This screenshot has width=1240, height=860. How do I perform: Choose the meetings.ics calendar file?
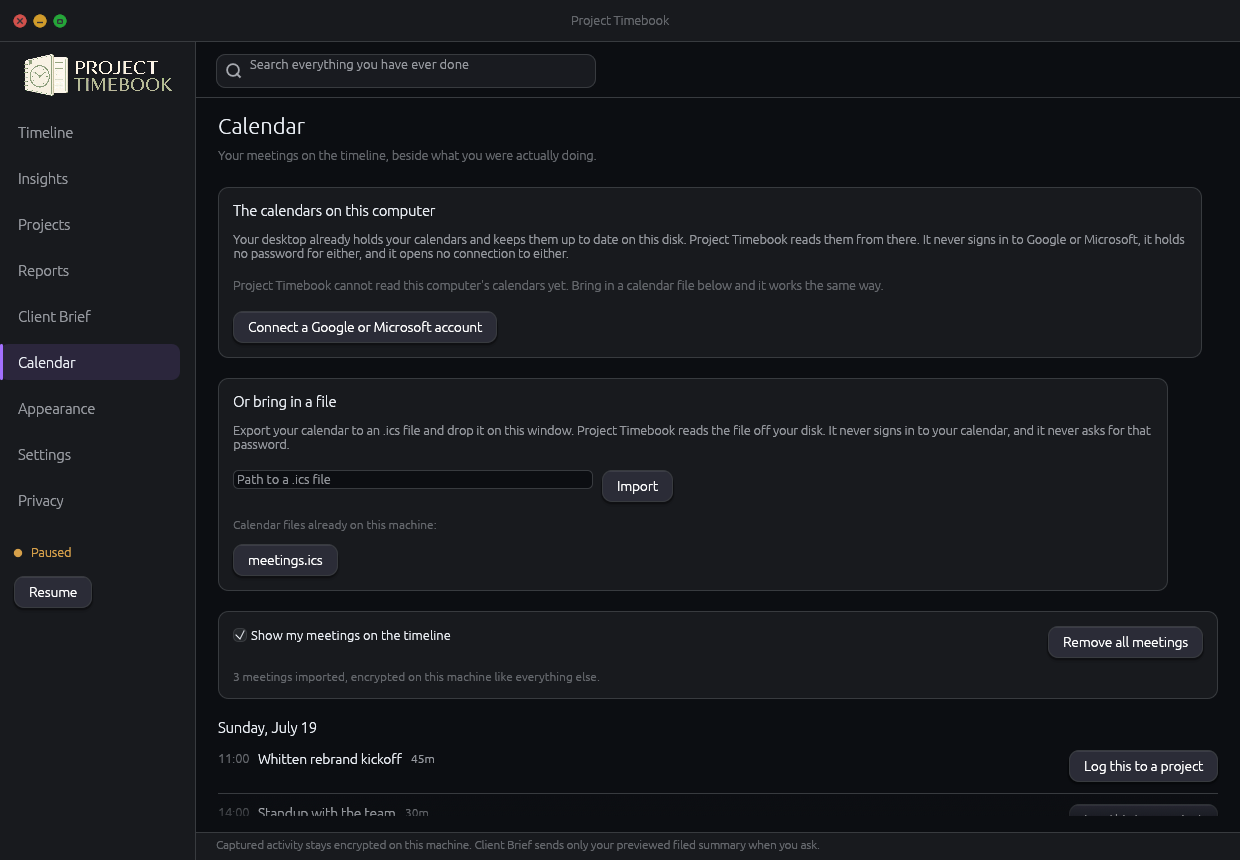pyautogui.click(x=285, y=560)
